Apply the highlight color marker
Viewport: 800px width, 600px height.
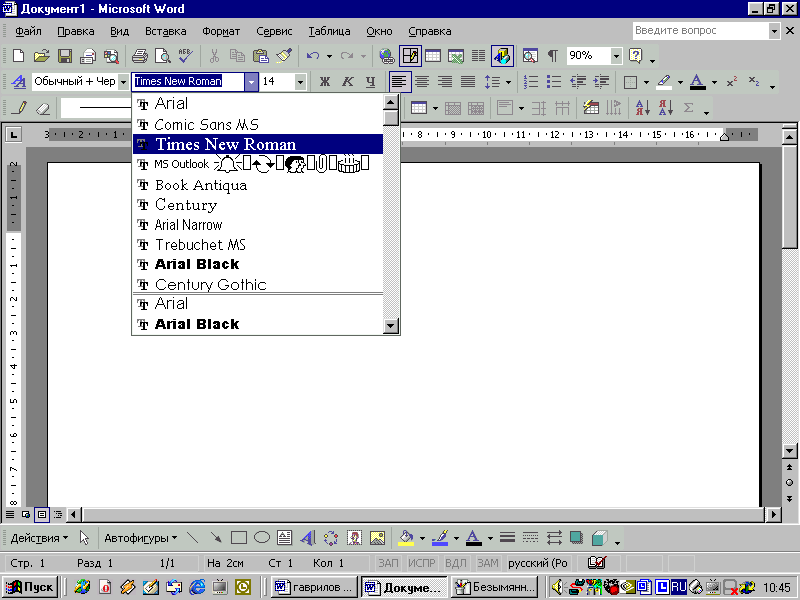pyautogui.click(x=664, y=82)
